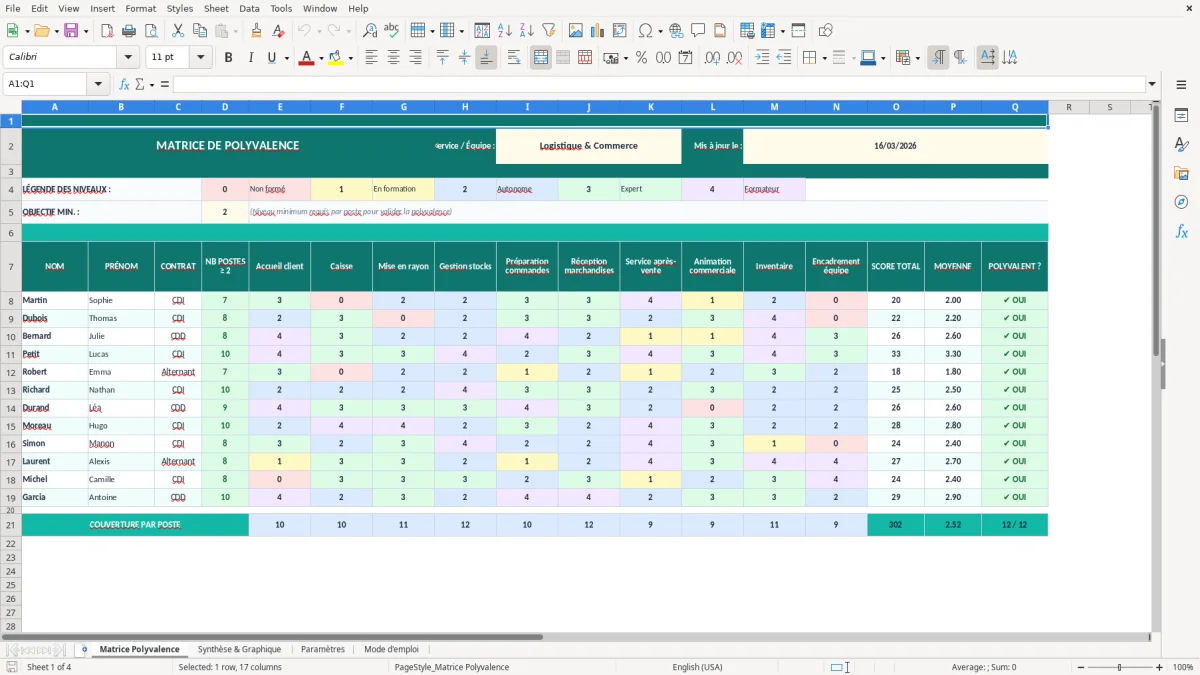The image size is (1200, 675).
Task: Click the zoom slider in status bar
Action: pyautogui.click(x=1118, y=667)
